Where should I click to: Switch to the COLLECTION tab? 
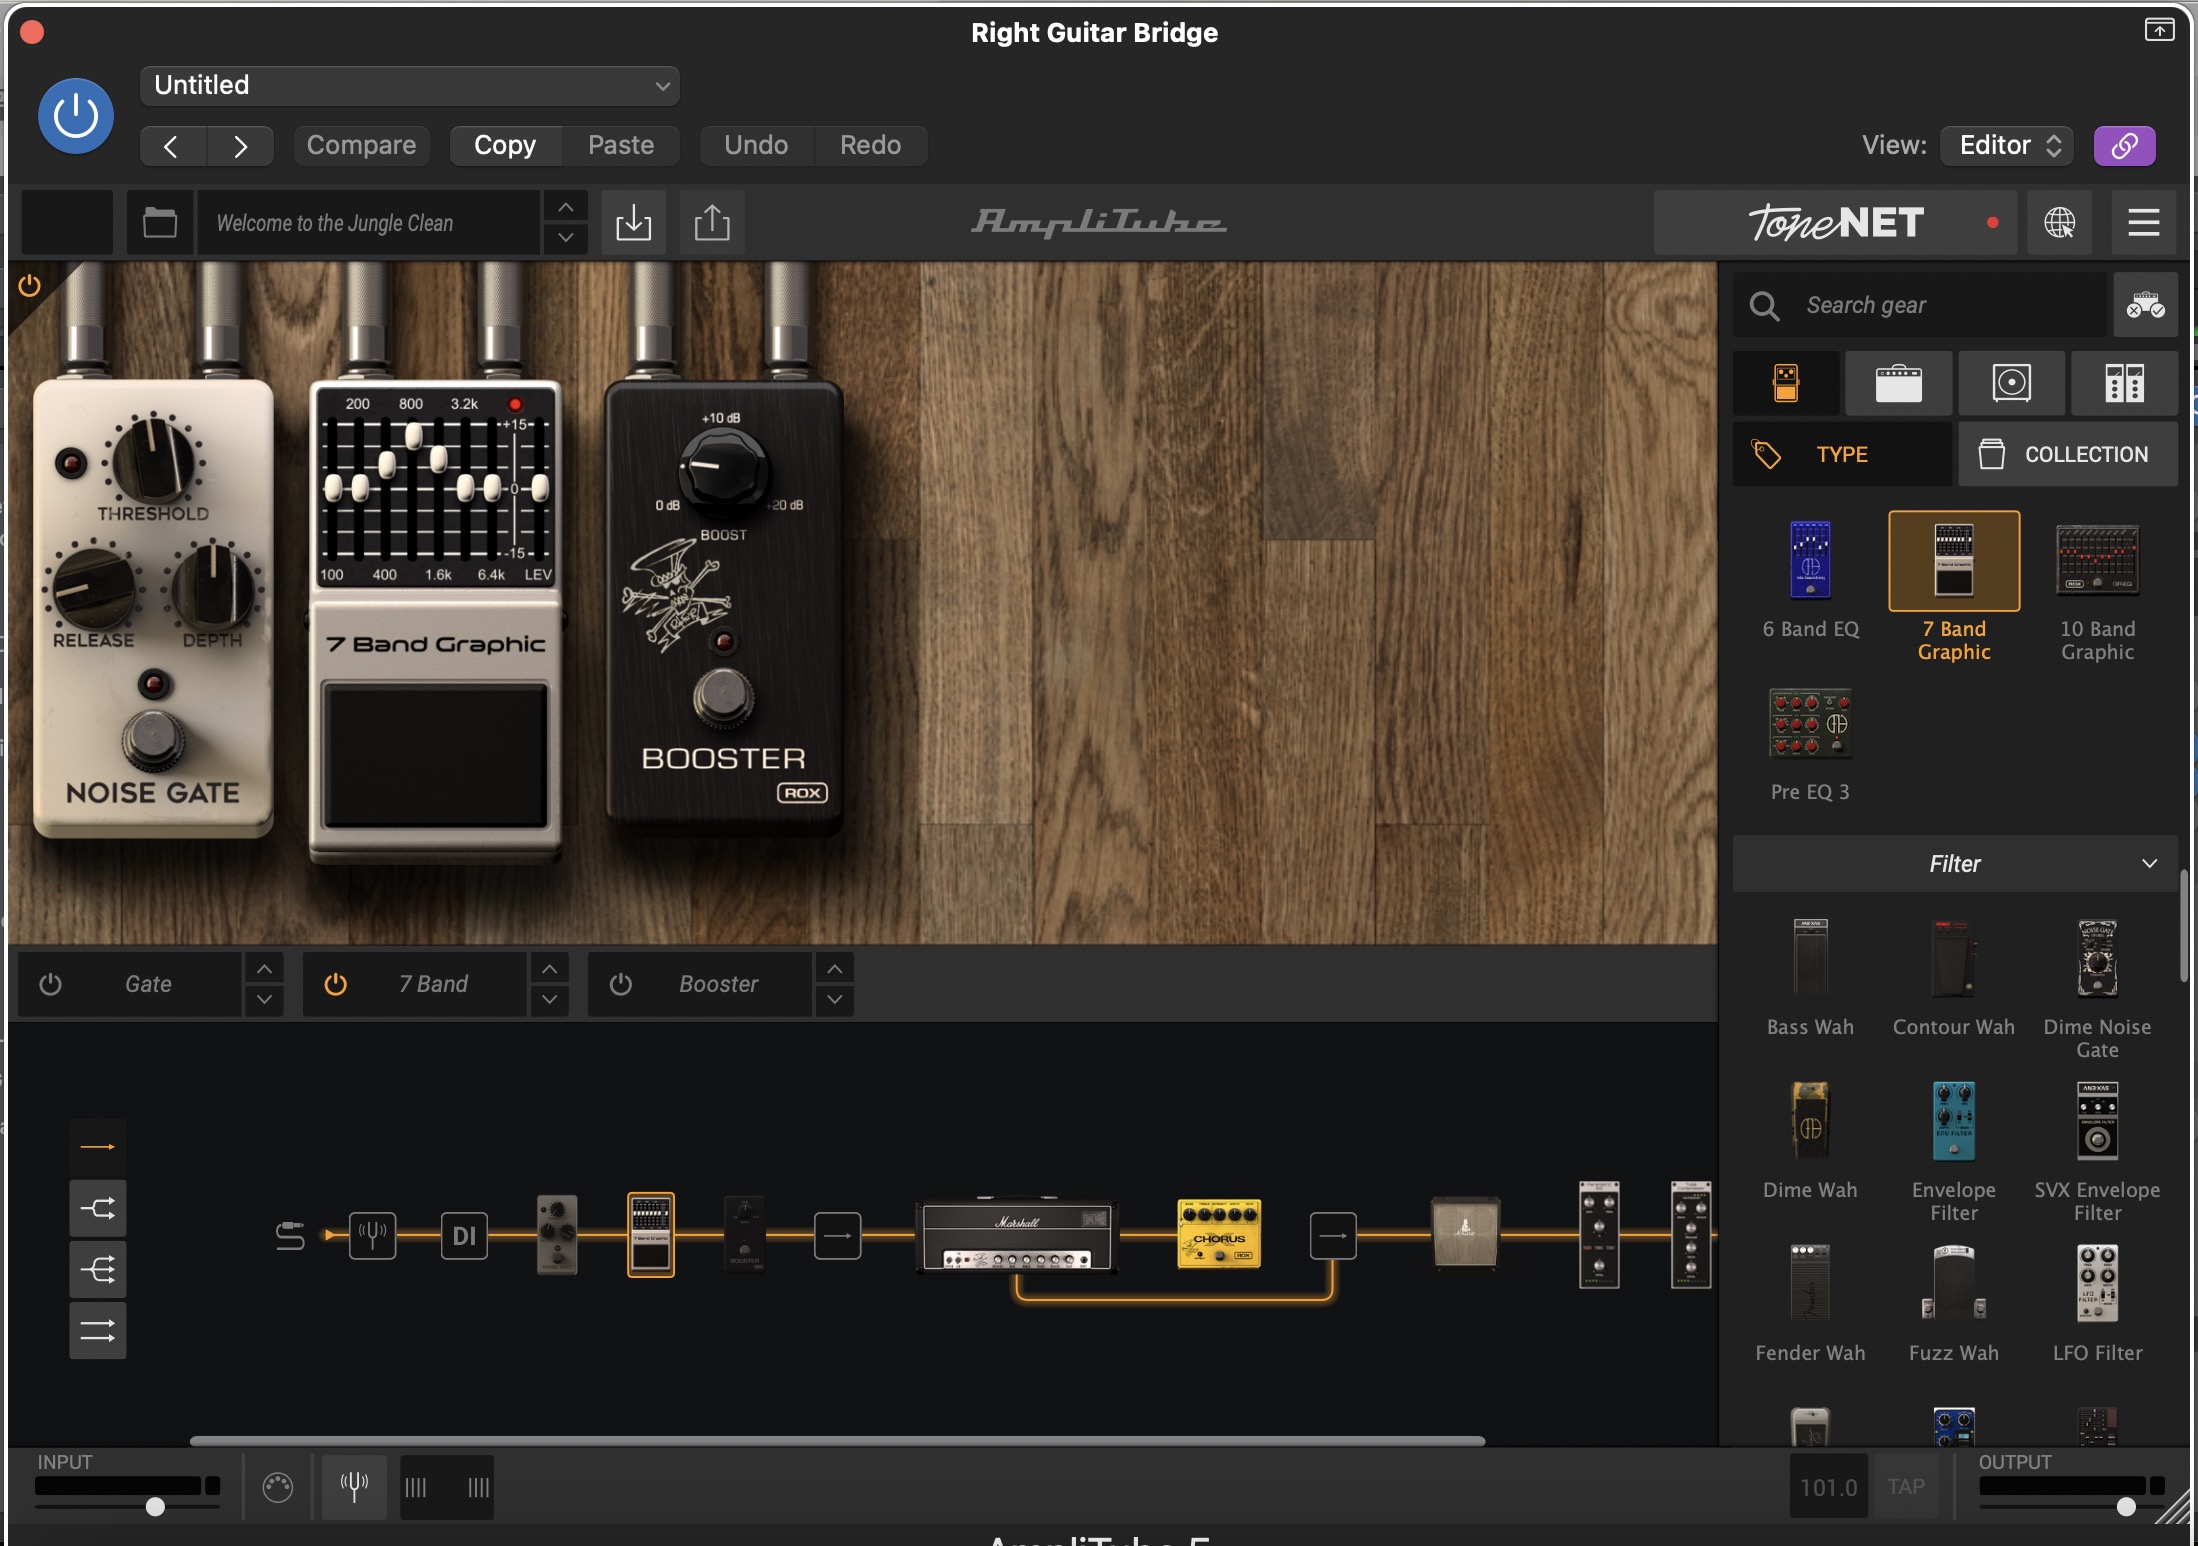[x=2068, y=455]
